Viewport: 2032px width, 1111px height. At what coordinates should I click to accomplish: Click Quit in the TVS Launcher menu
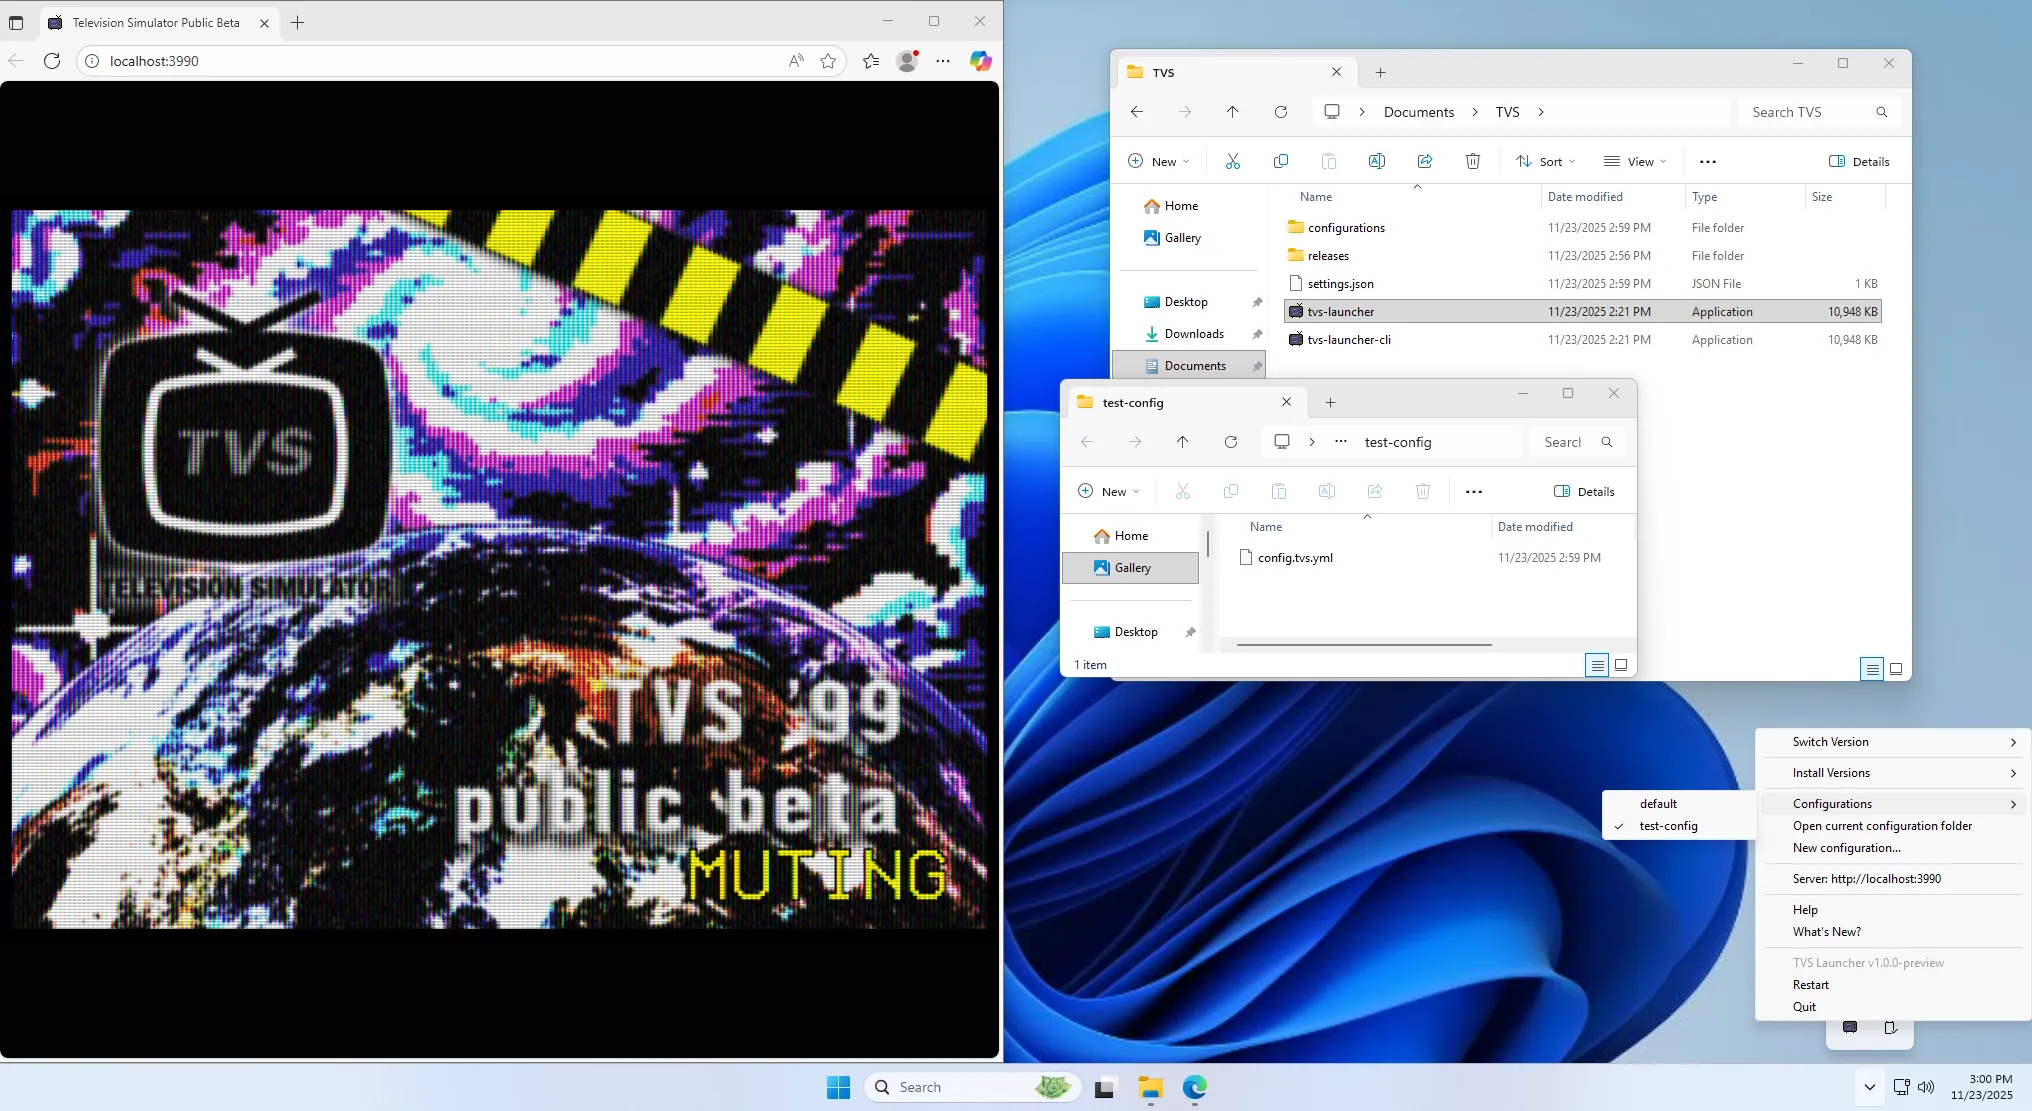click(1804, 1006)
